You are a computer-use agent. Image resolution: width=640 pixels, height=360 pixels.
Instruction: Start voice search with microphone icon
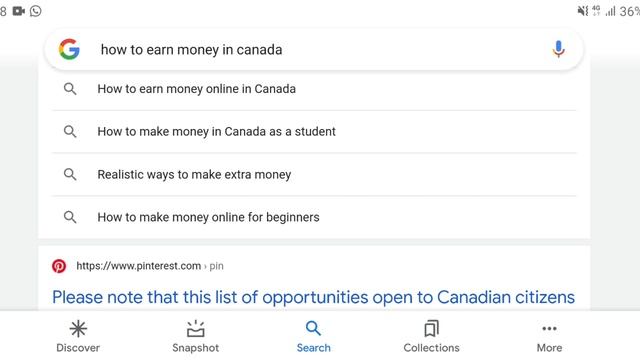pyautogui.click(x=558, y=49)
